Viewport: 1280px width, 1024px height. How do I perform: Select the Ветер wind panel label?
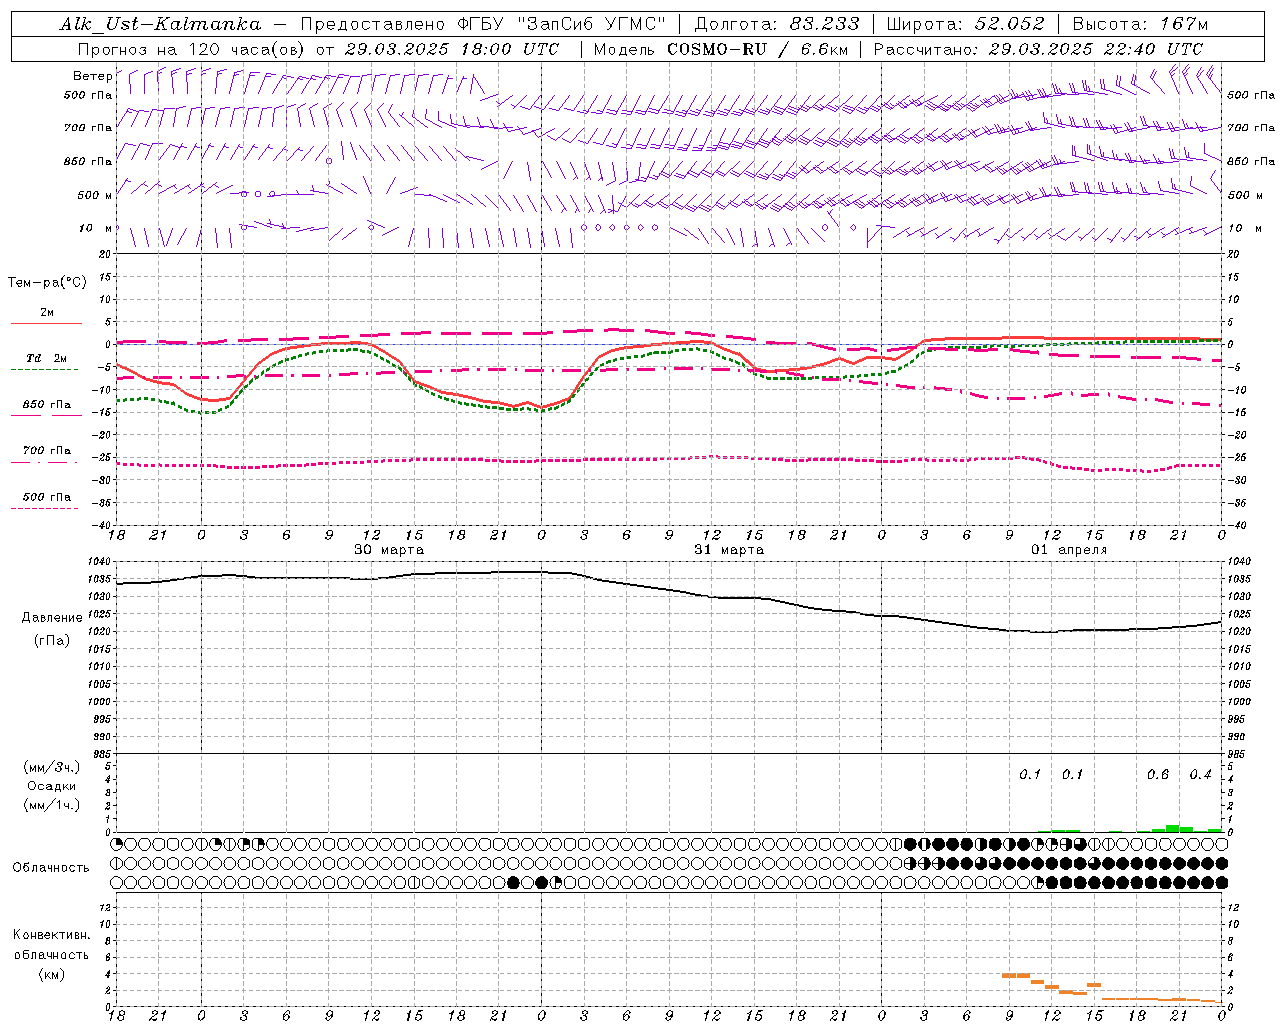[92, 76]
